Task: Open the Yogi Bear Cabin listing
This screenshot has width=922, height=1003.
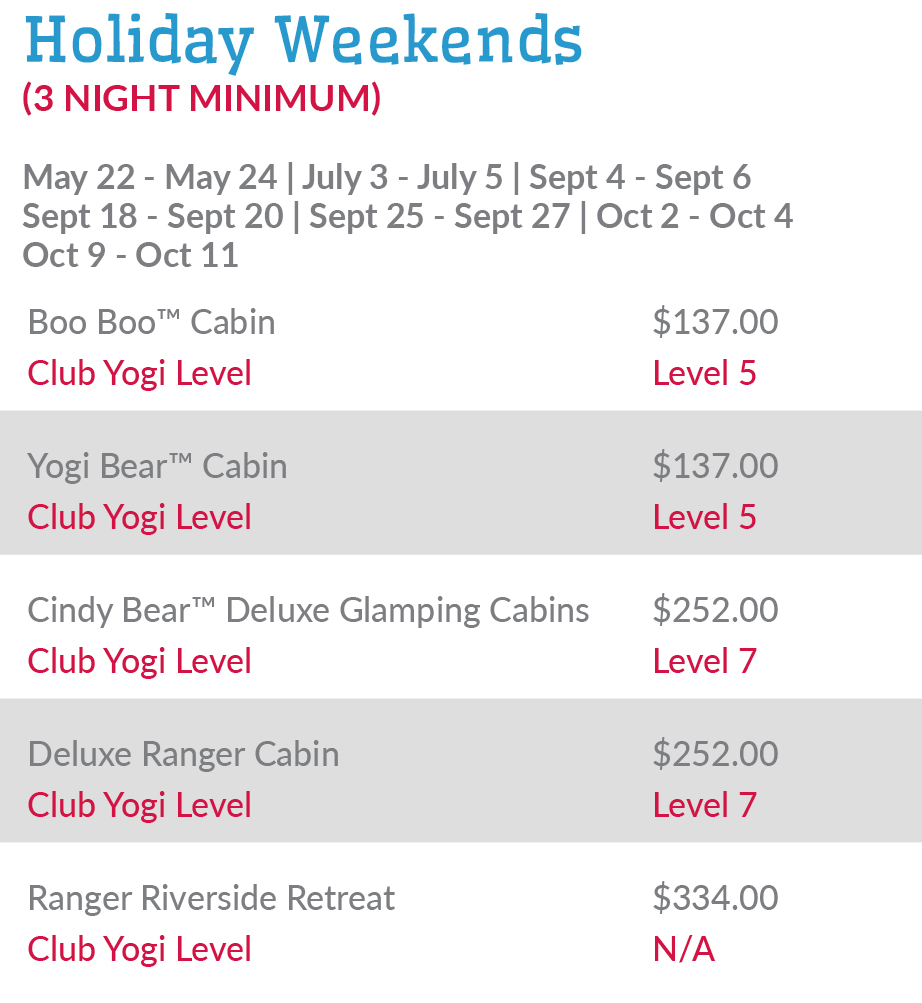Action: [x=157, y=467]
